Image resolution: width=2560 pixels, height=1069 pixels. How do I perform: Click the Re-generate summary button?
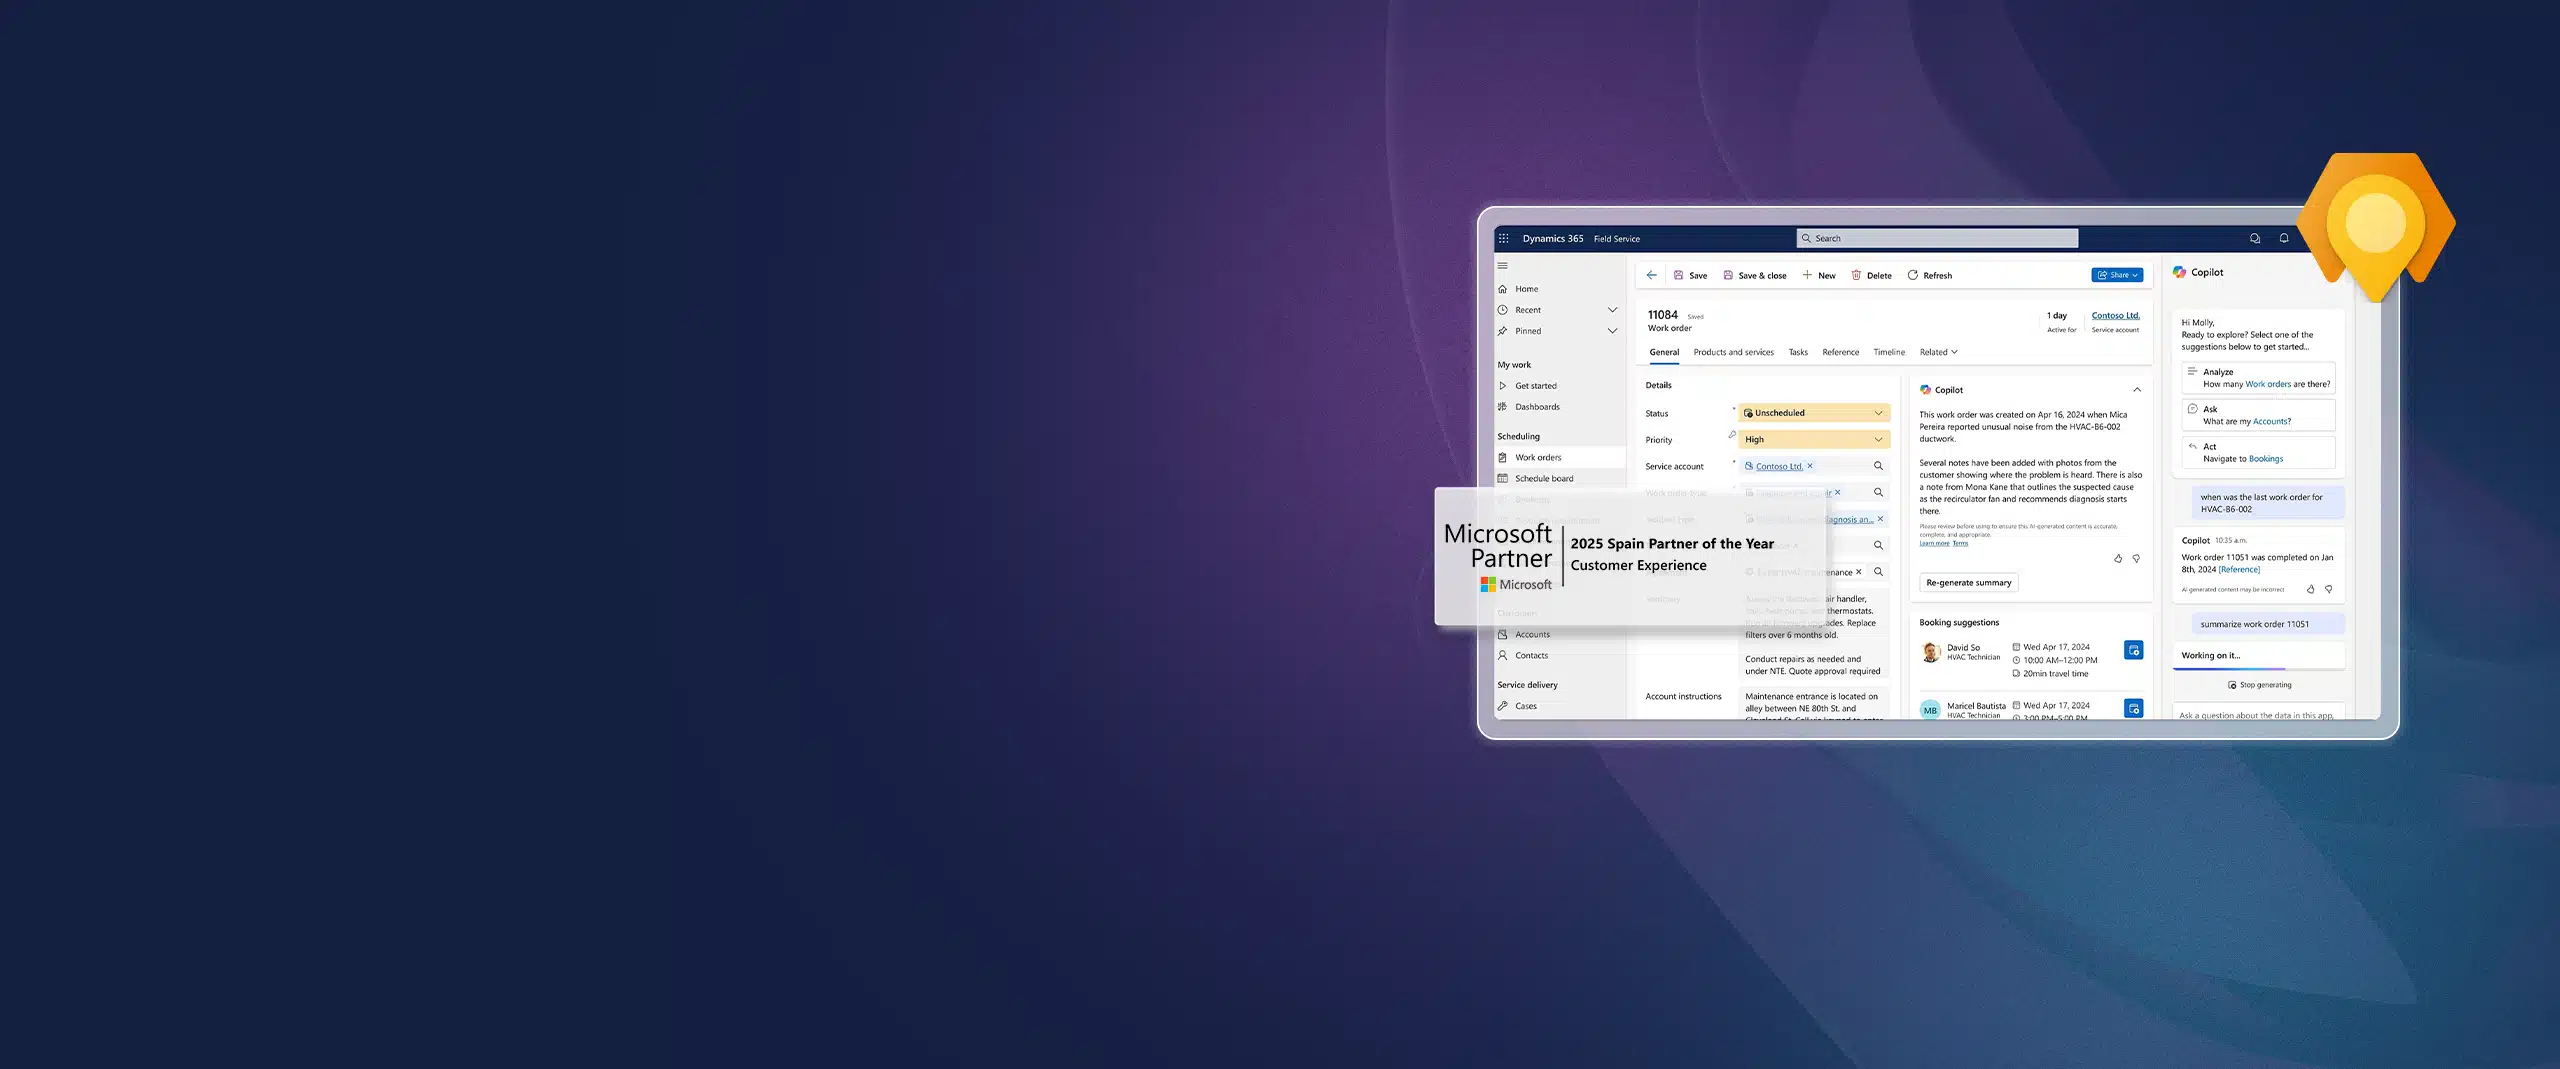point(1968,583)
